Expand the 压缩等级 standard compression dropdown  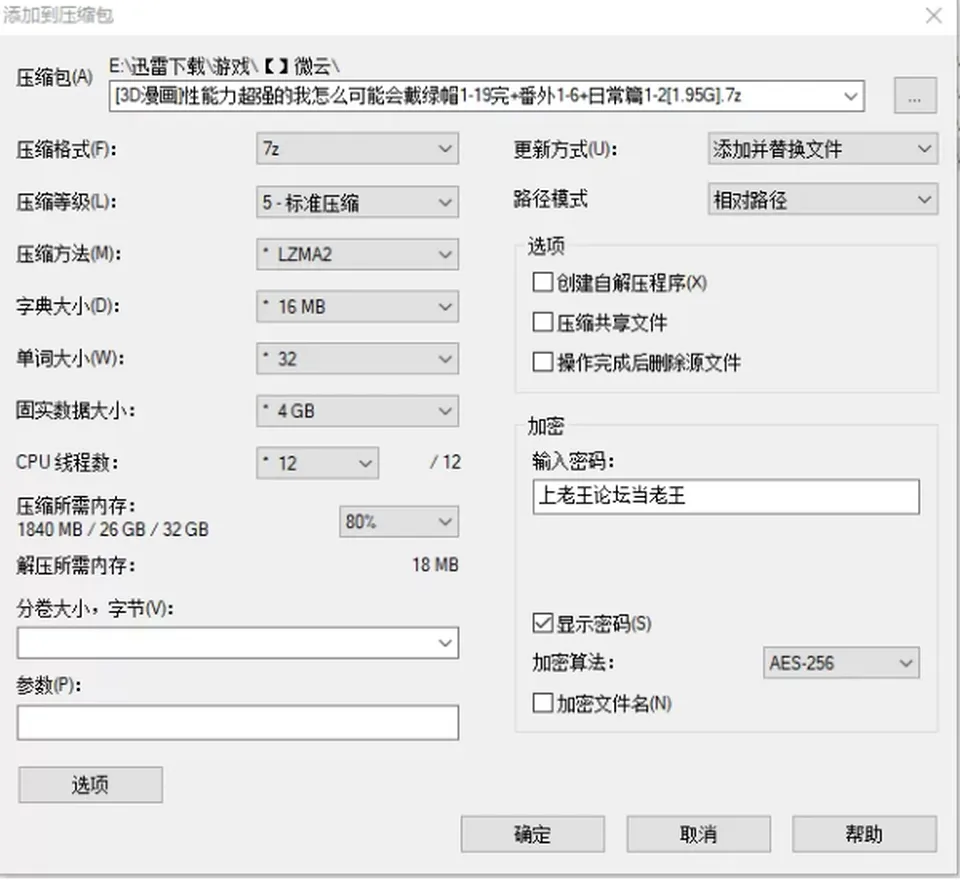[x=358, y=202]
